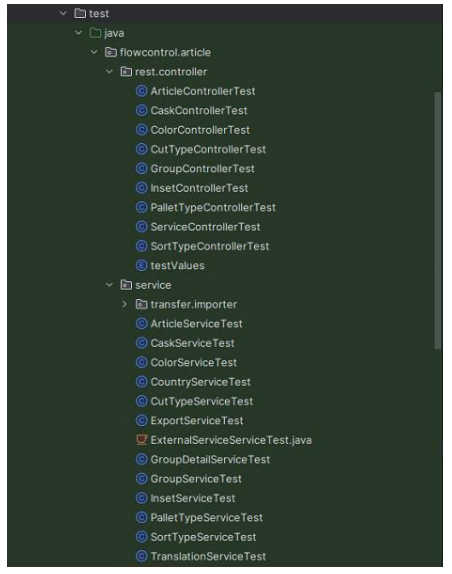Open CaskControllerTest class name
Viewport: 452px width, 574px height.
click(x=199, y=110)
